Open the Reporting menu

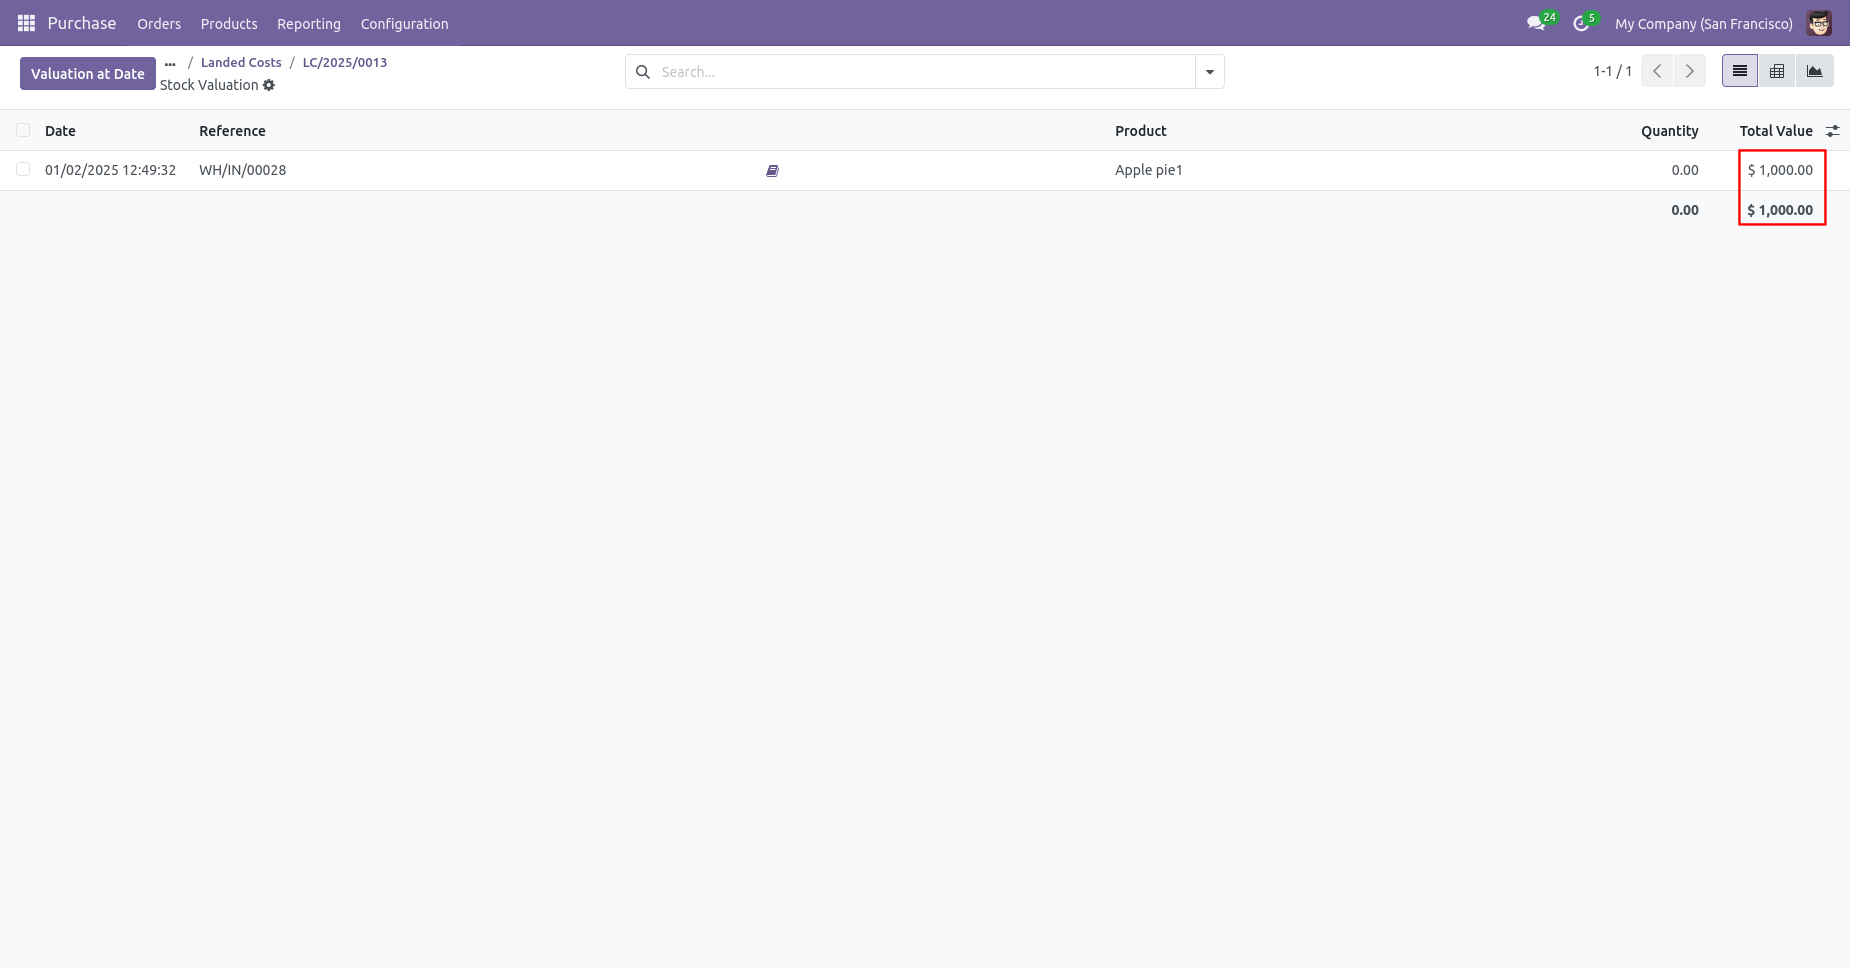[x=309, y=23]
